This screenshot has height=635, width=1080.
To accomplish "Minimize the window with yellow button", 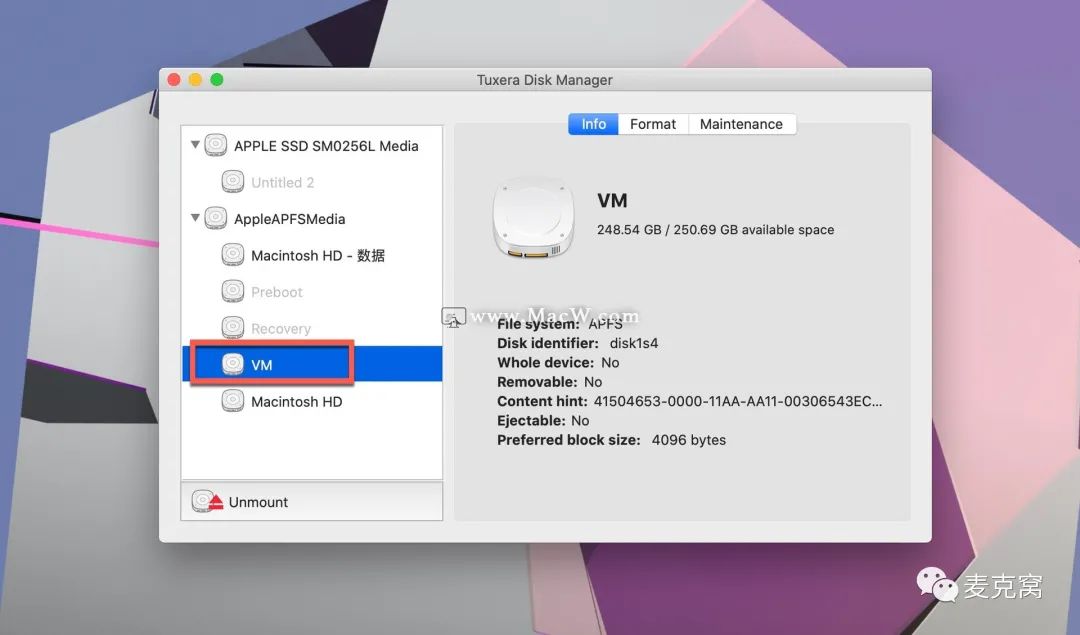I will [195, 80].
